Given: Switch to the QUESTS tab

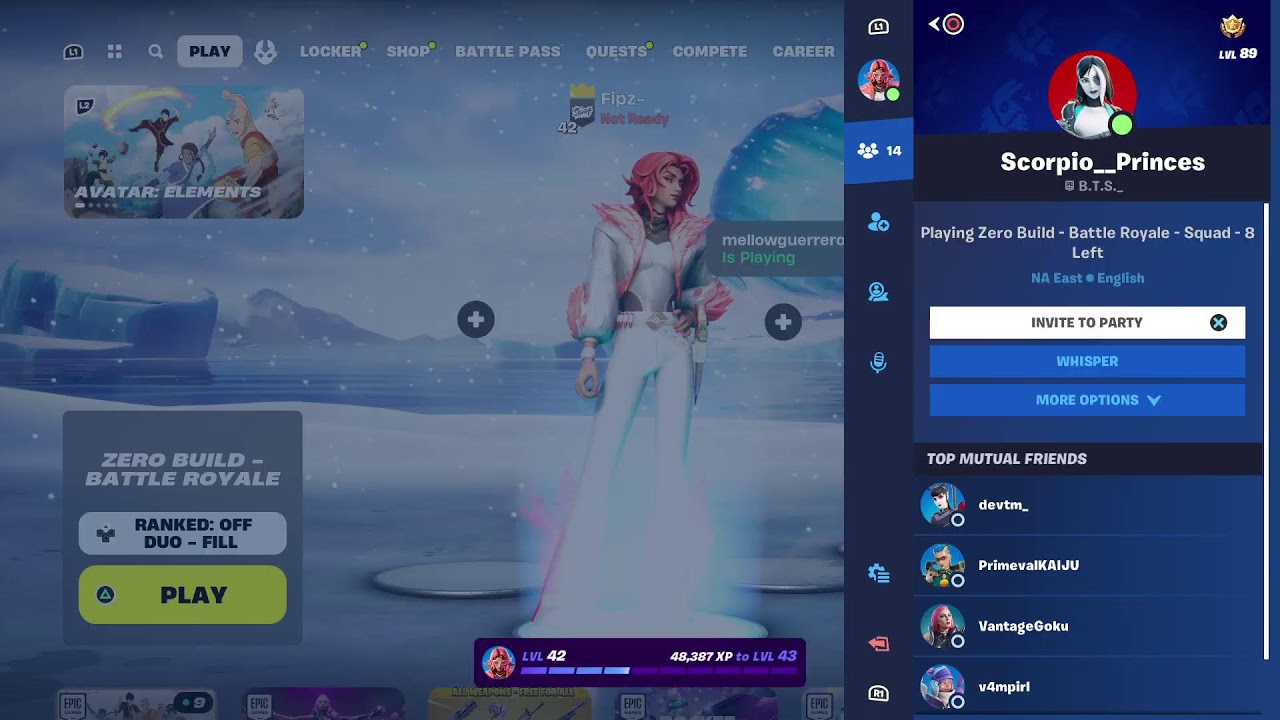Looking at the screenshot, I should (x=616, y=51).
